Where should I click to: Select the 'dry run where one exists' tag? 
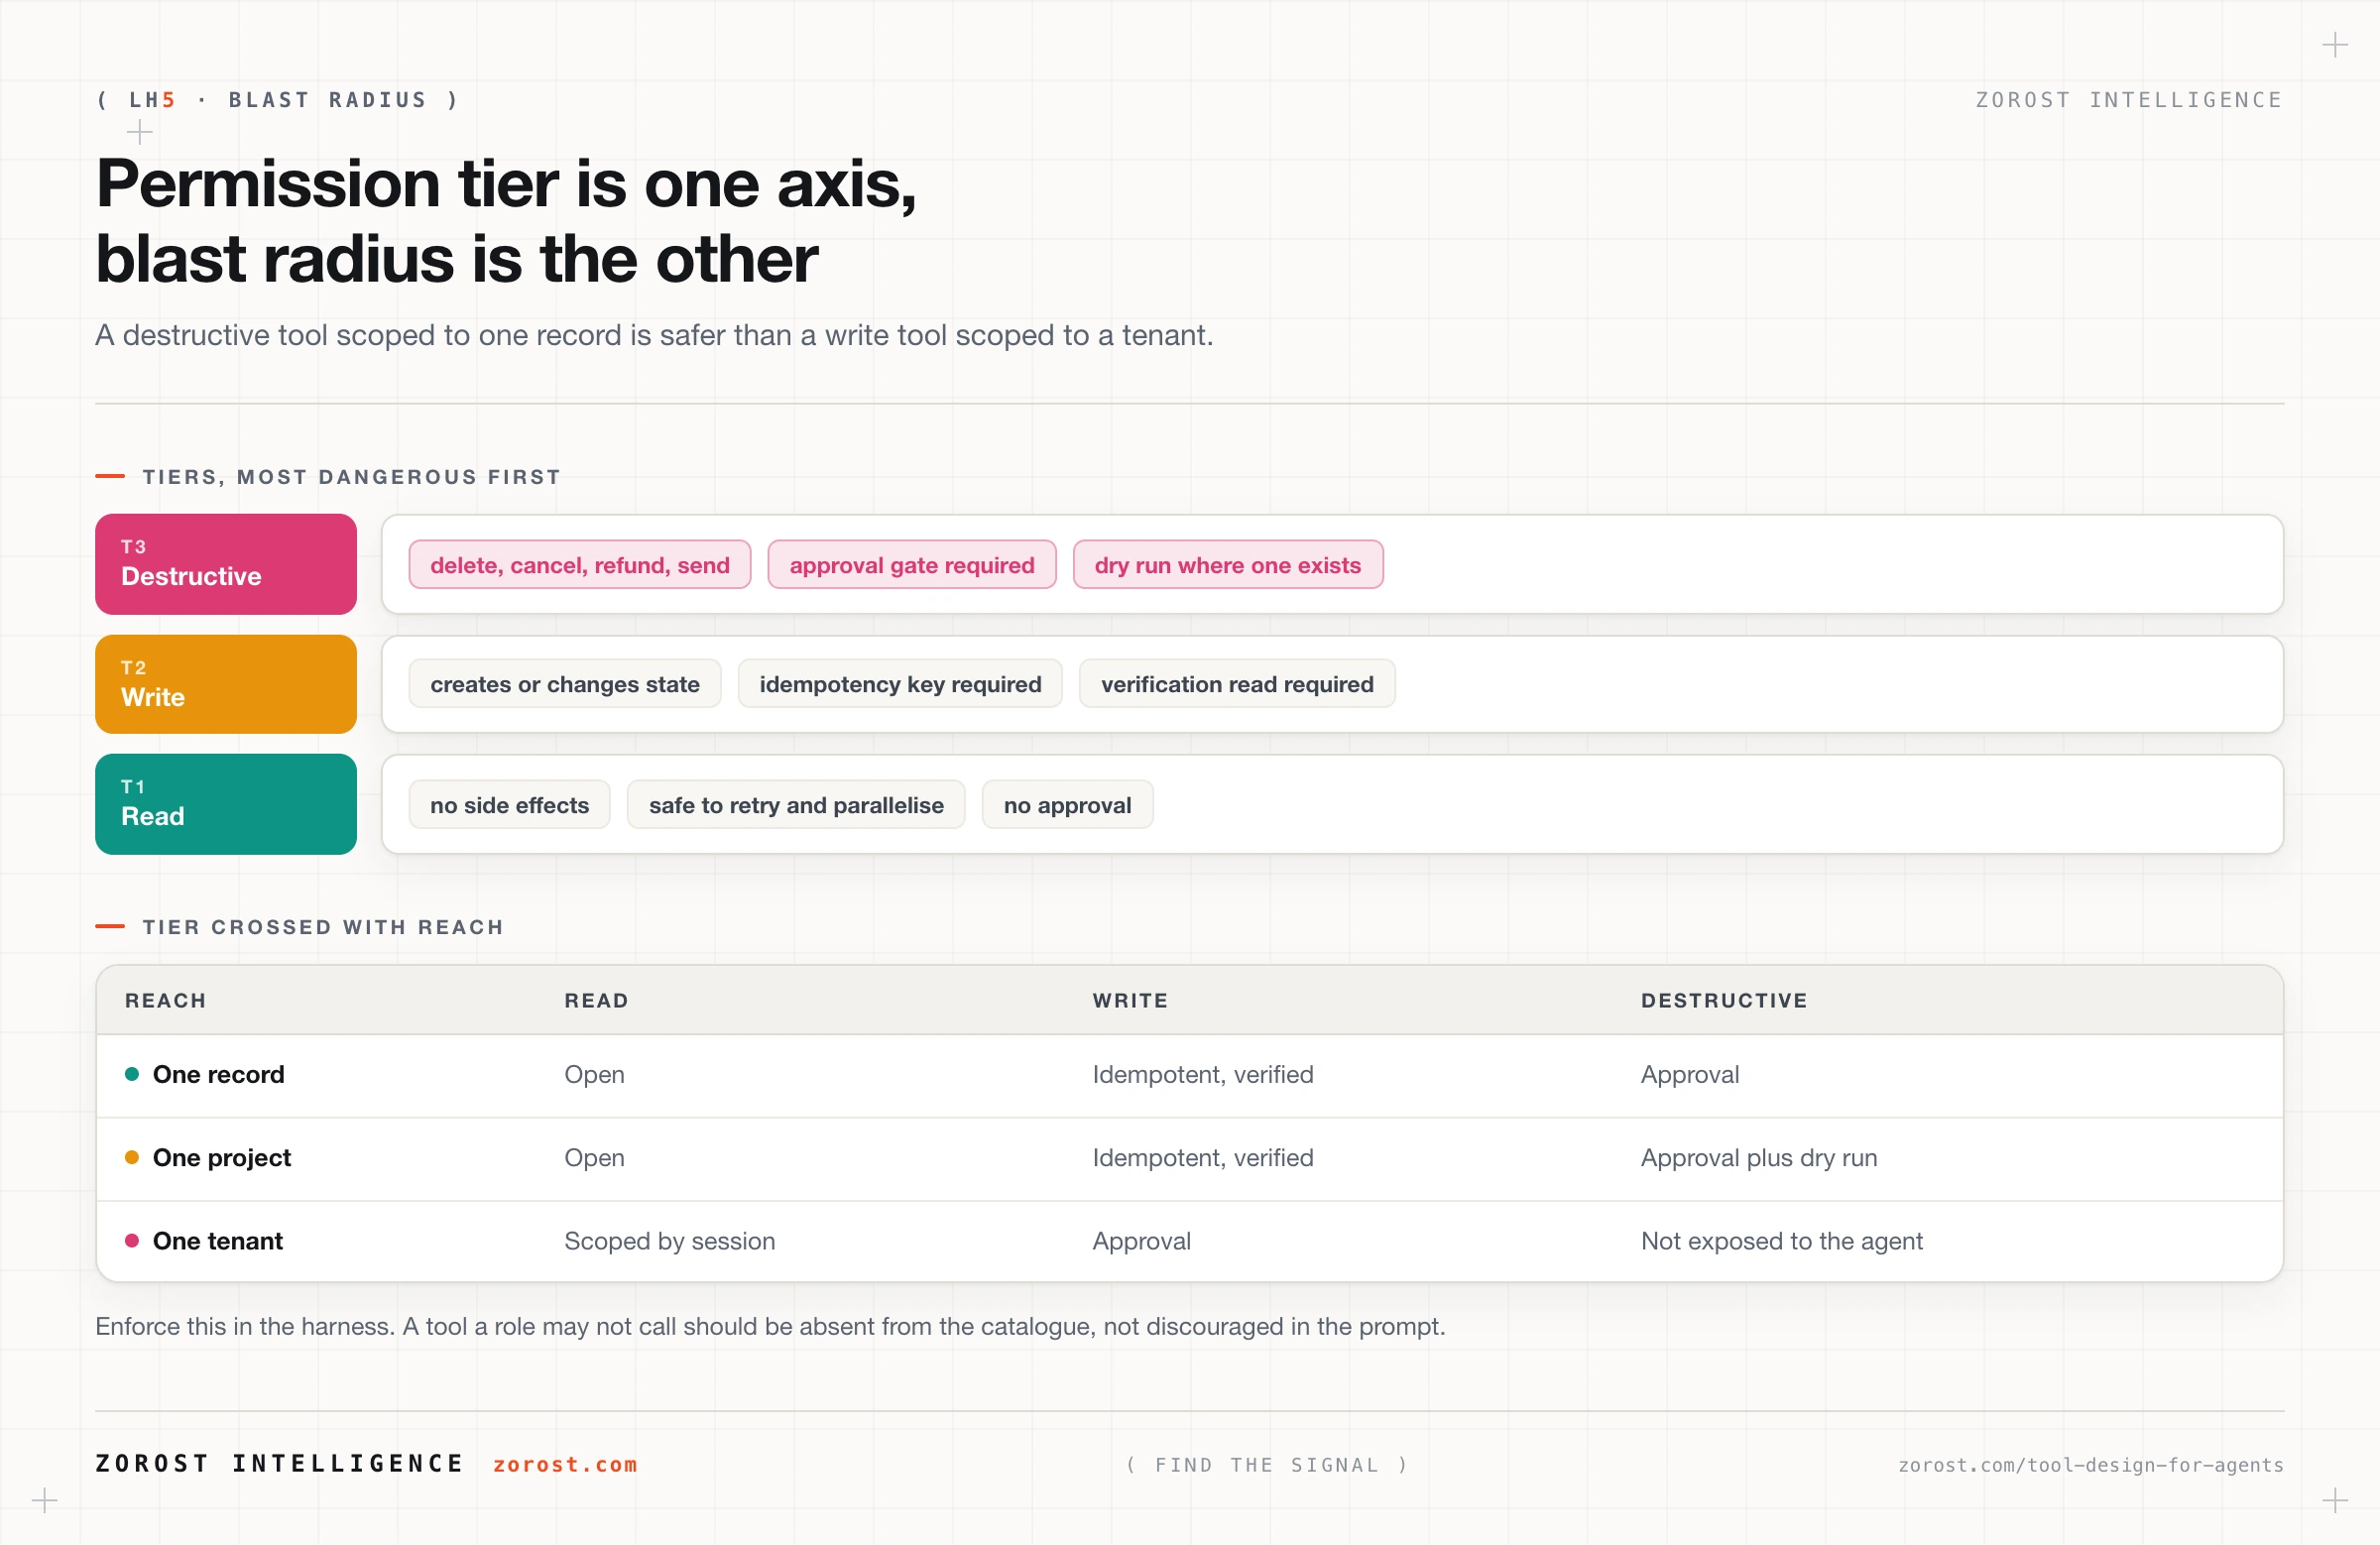[x=1228, y=565]
